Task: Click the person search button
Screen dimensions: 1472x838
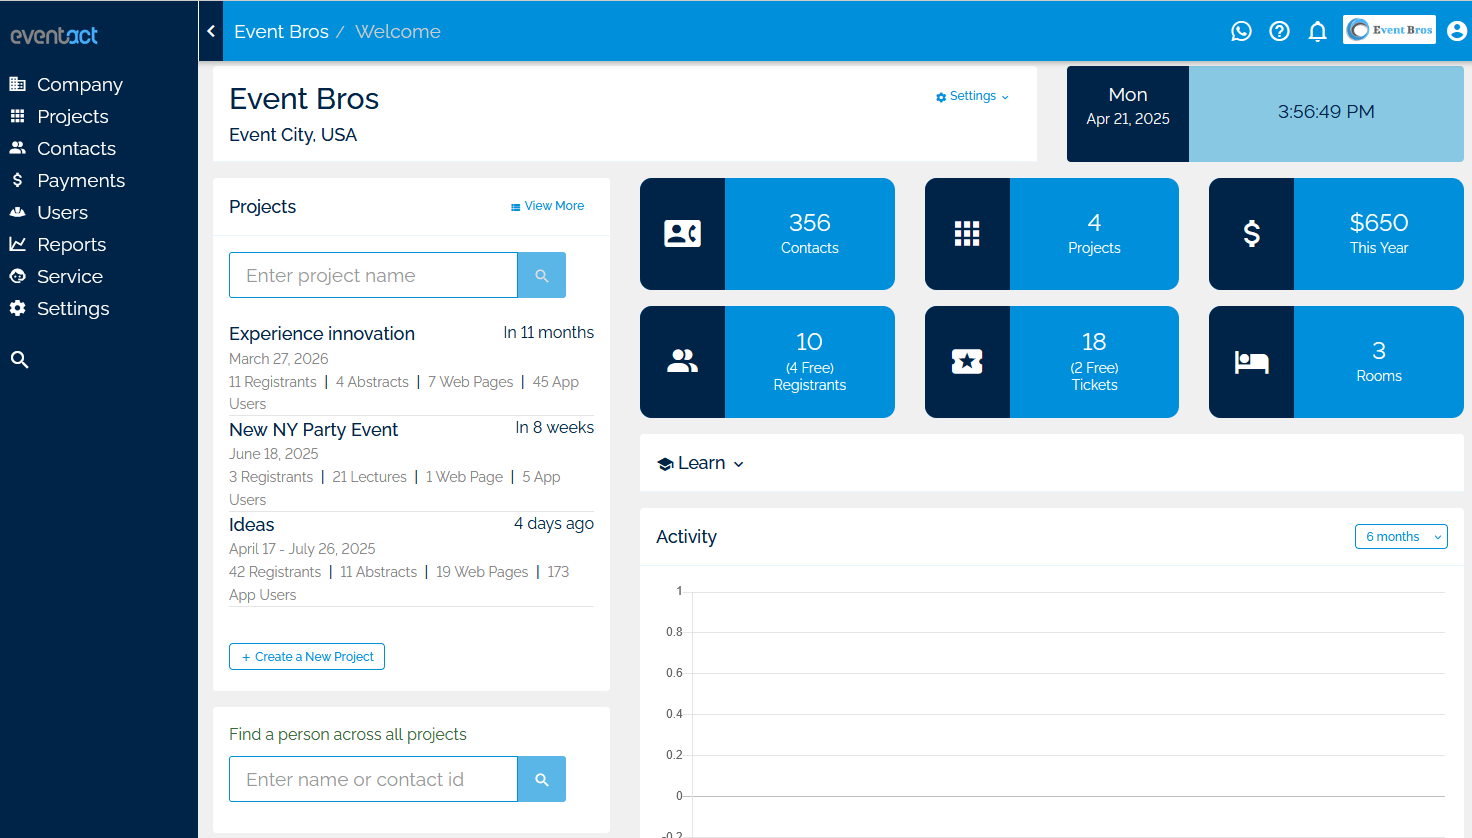Action: click(x=542, y=779)
